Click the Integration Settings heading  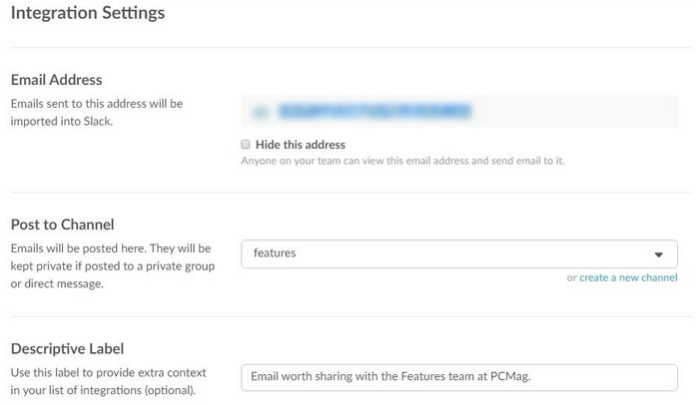(88, 13)
